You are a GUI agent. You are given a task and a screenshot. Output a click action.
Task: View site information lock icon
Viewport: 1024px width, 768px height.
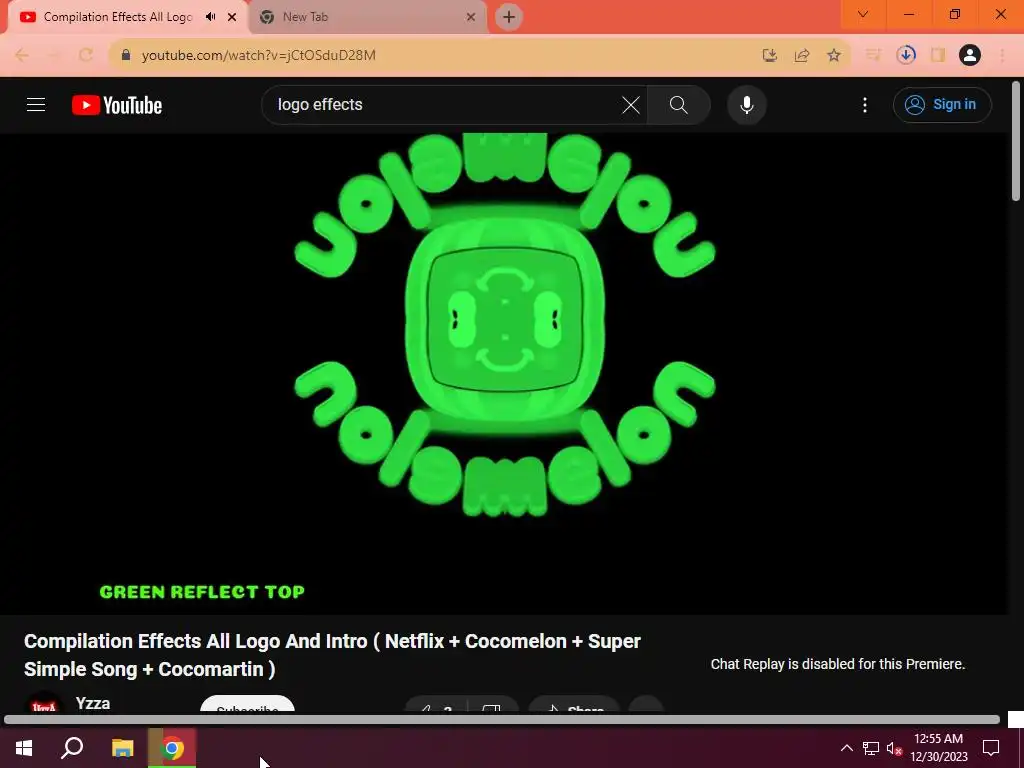[126, 55]
